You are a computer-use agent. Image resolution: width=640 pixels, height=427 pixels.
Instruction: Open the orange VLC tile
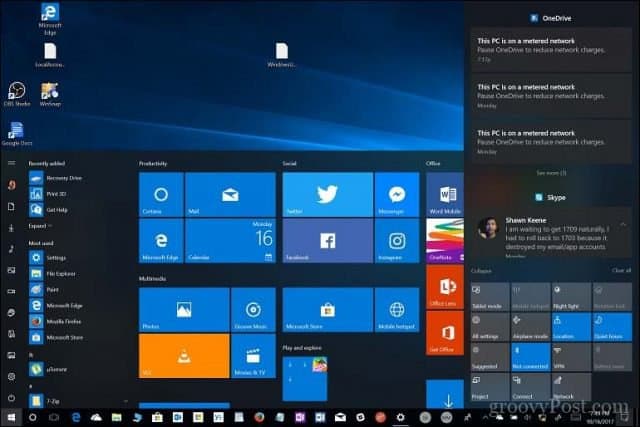[x=184, y=356]
